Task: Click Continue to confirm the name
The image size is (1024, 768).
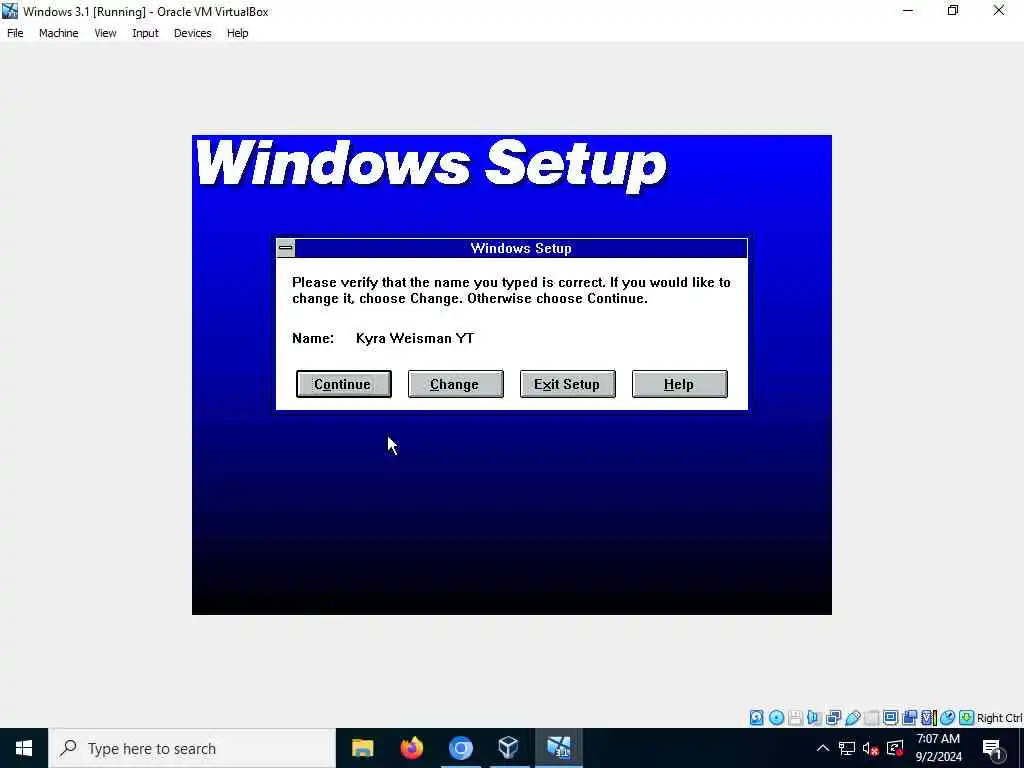Action: pyautogui.click(x=344, y=384)
